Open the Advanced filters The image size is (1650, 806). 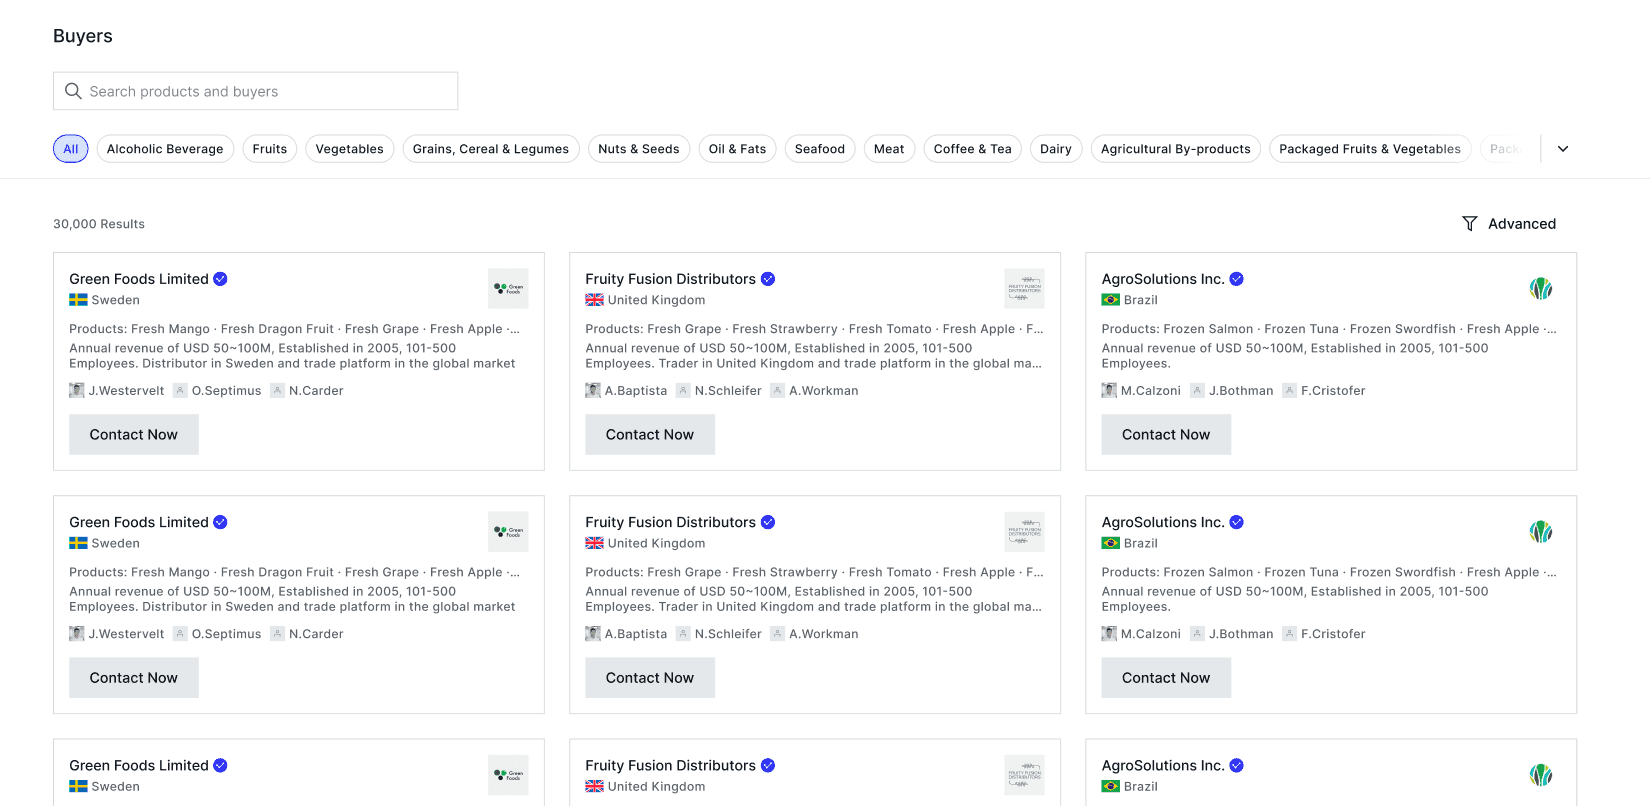[1509, 224]
